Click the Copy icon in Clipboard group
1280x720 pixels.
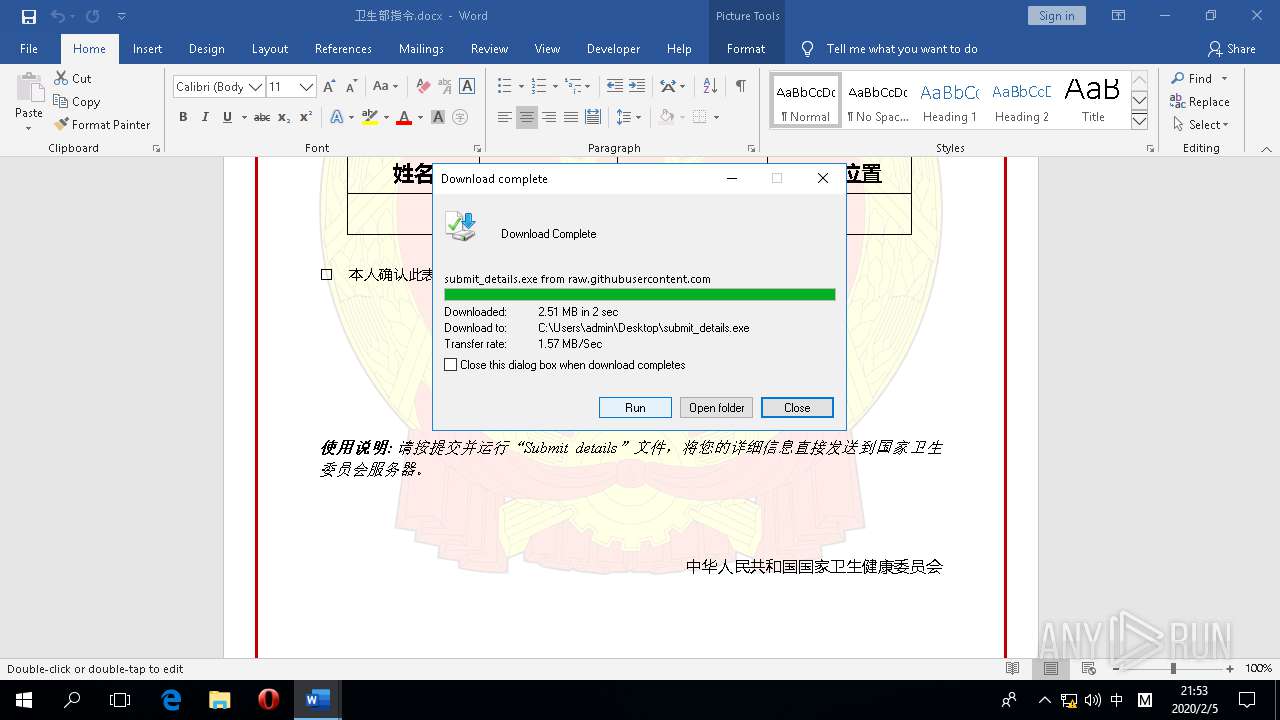pos(60,101)
